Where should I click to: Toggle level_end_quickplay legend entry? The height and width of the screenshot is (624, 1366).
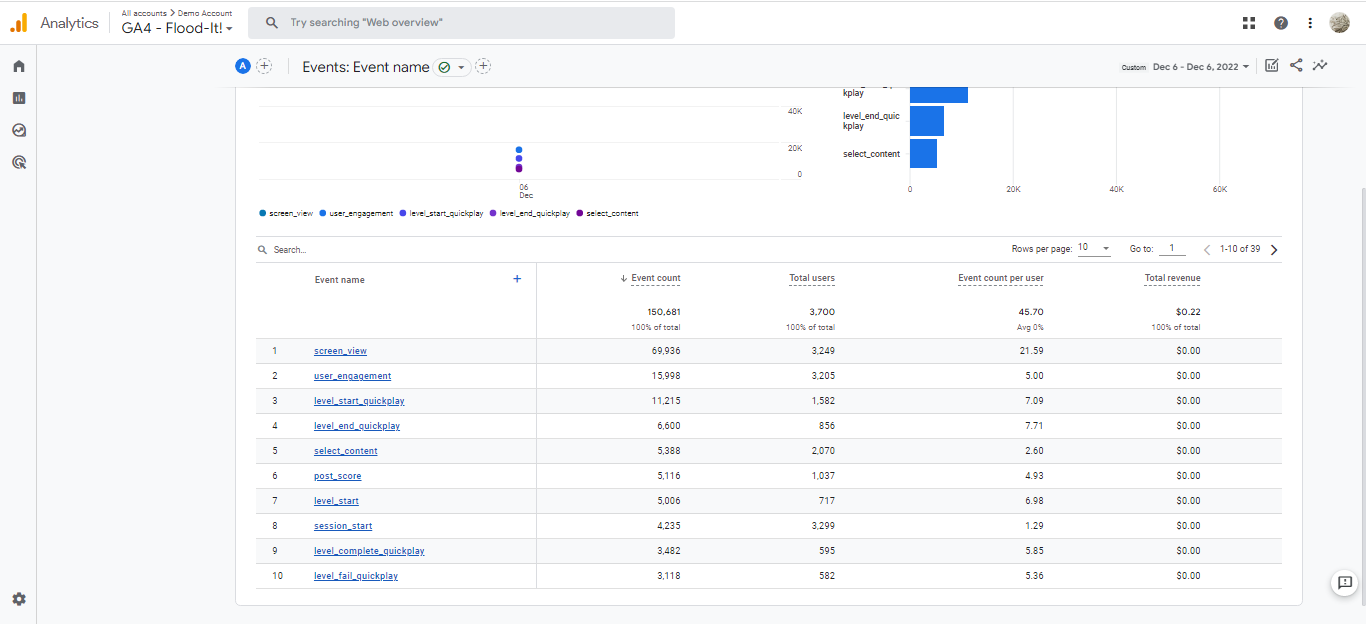530,213
